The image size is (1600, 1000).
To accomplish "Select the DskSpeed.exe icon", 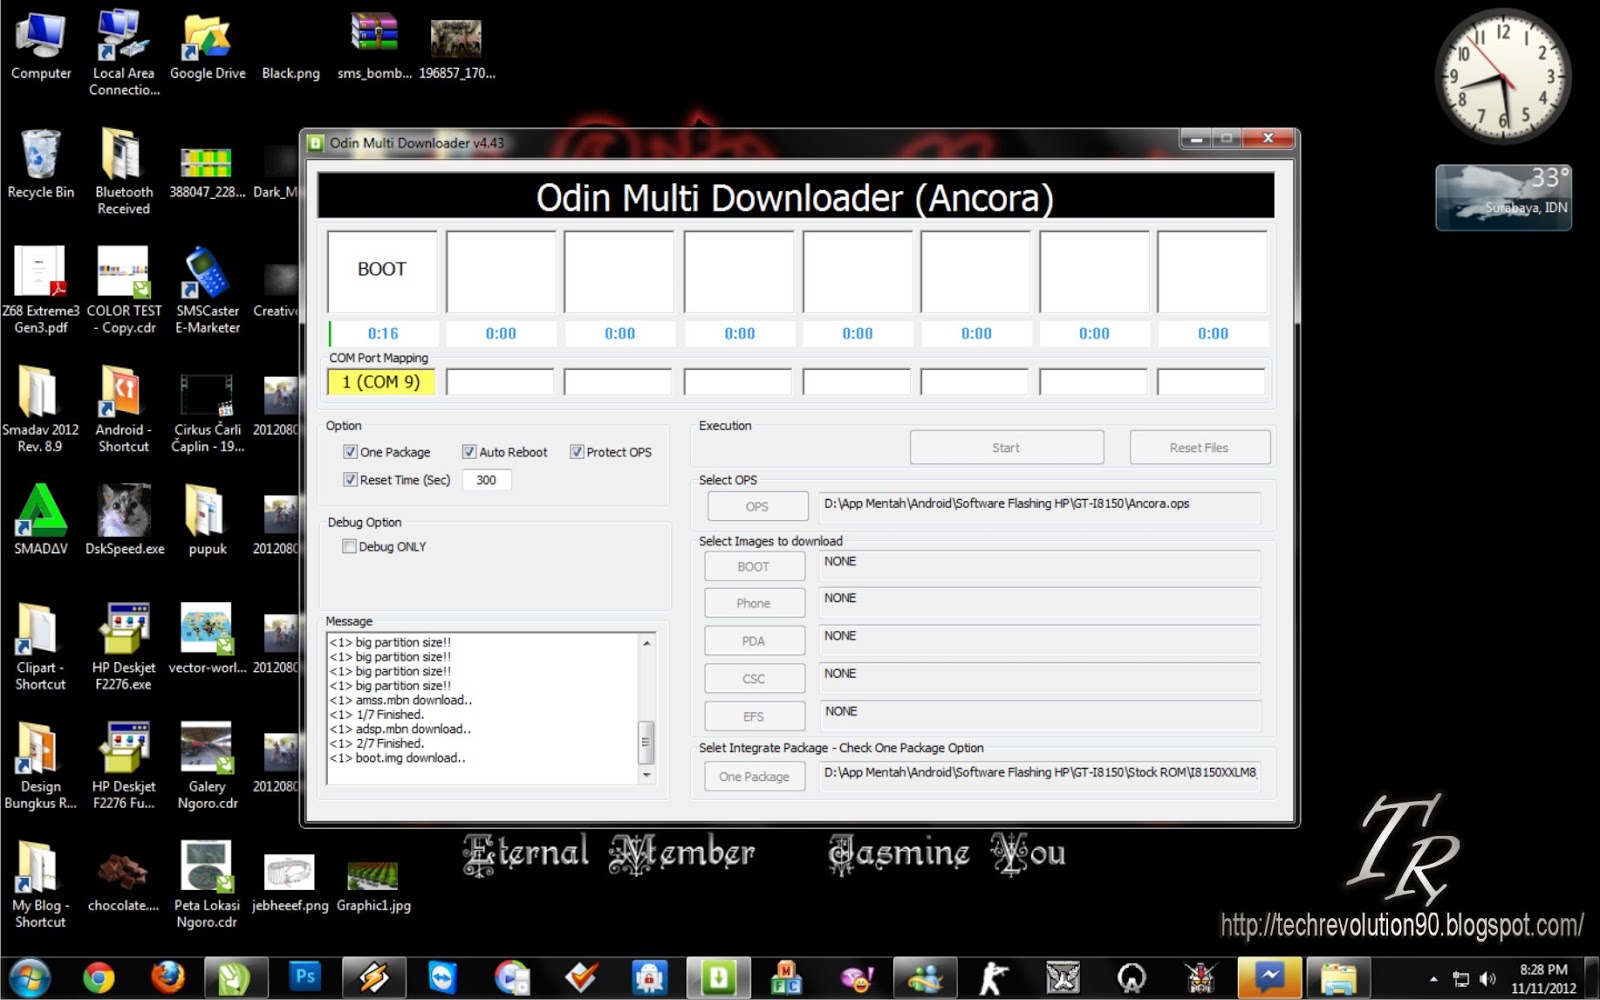I will coord(125,520).
